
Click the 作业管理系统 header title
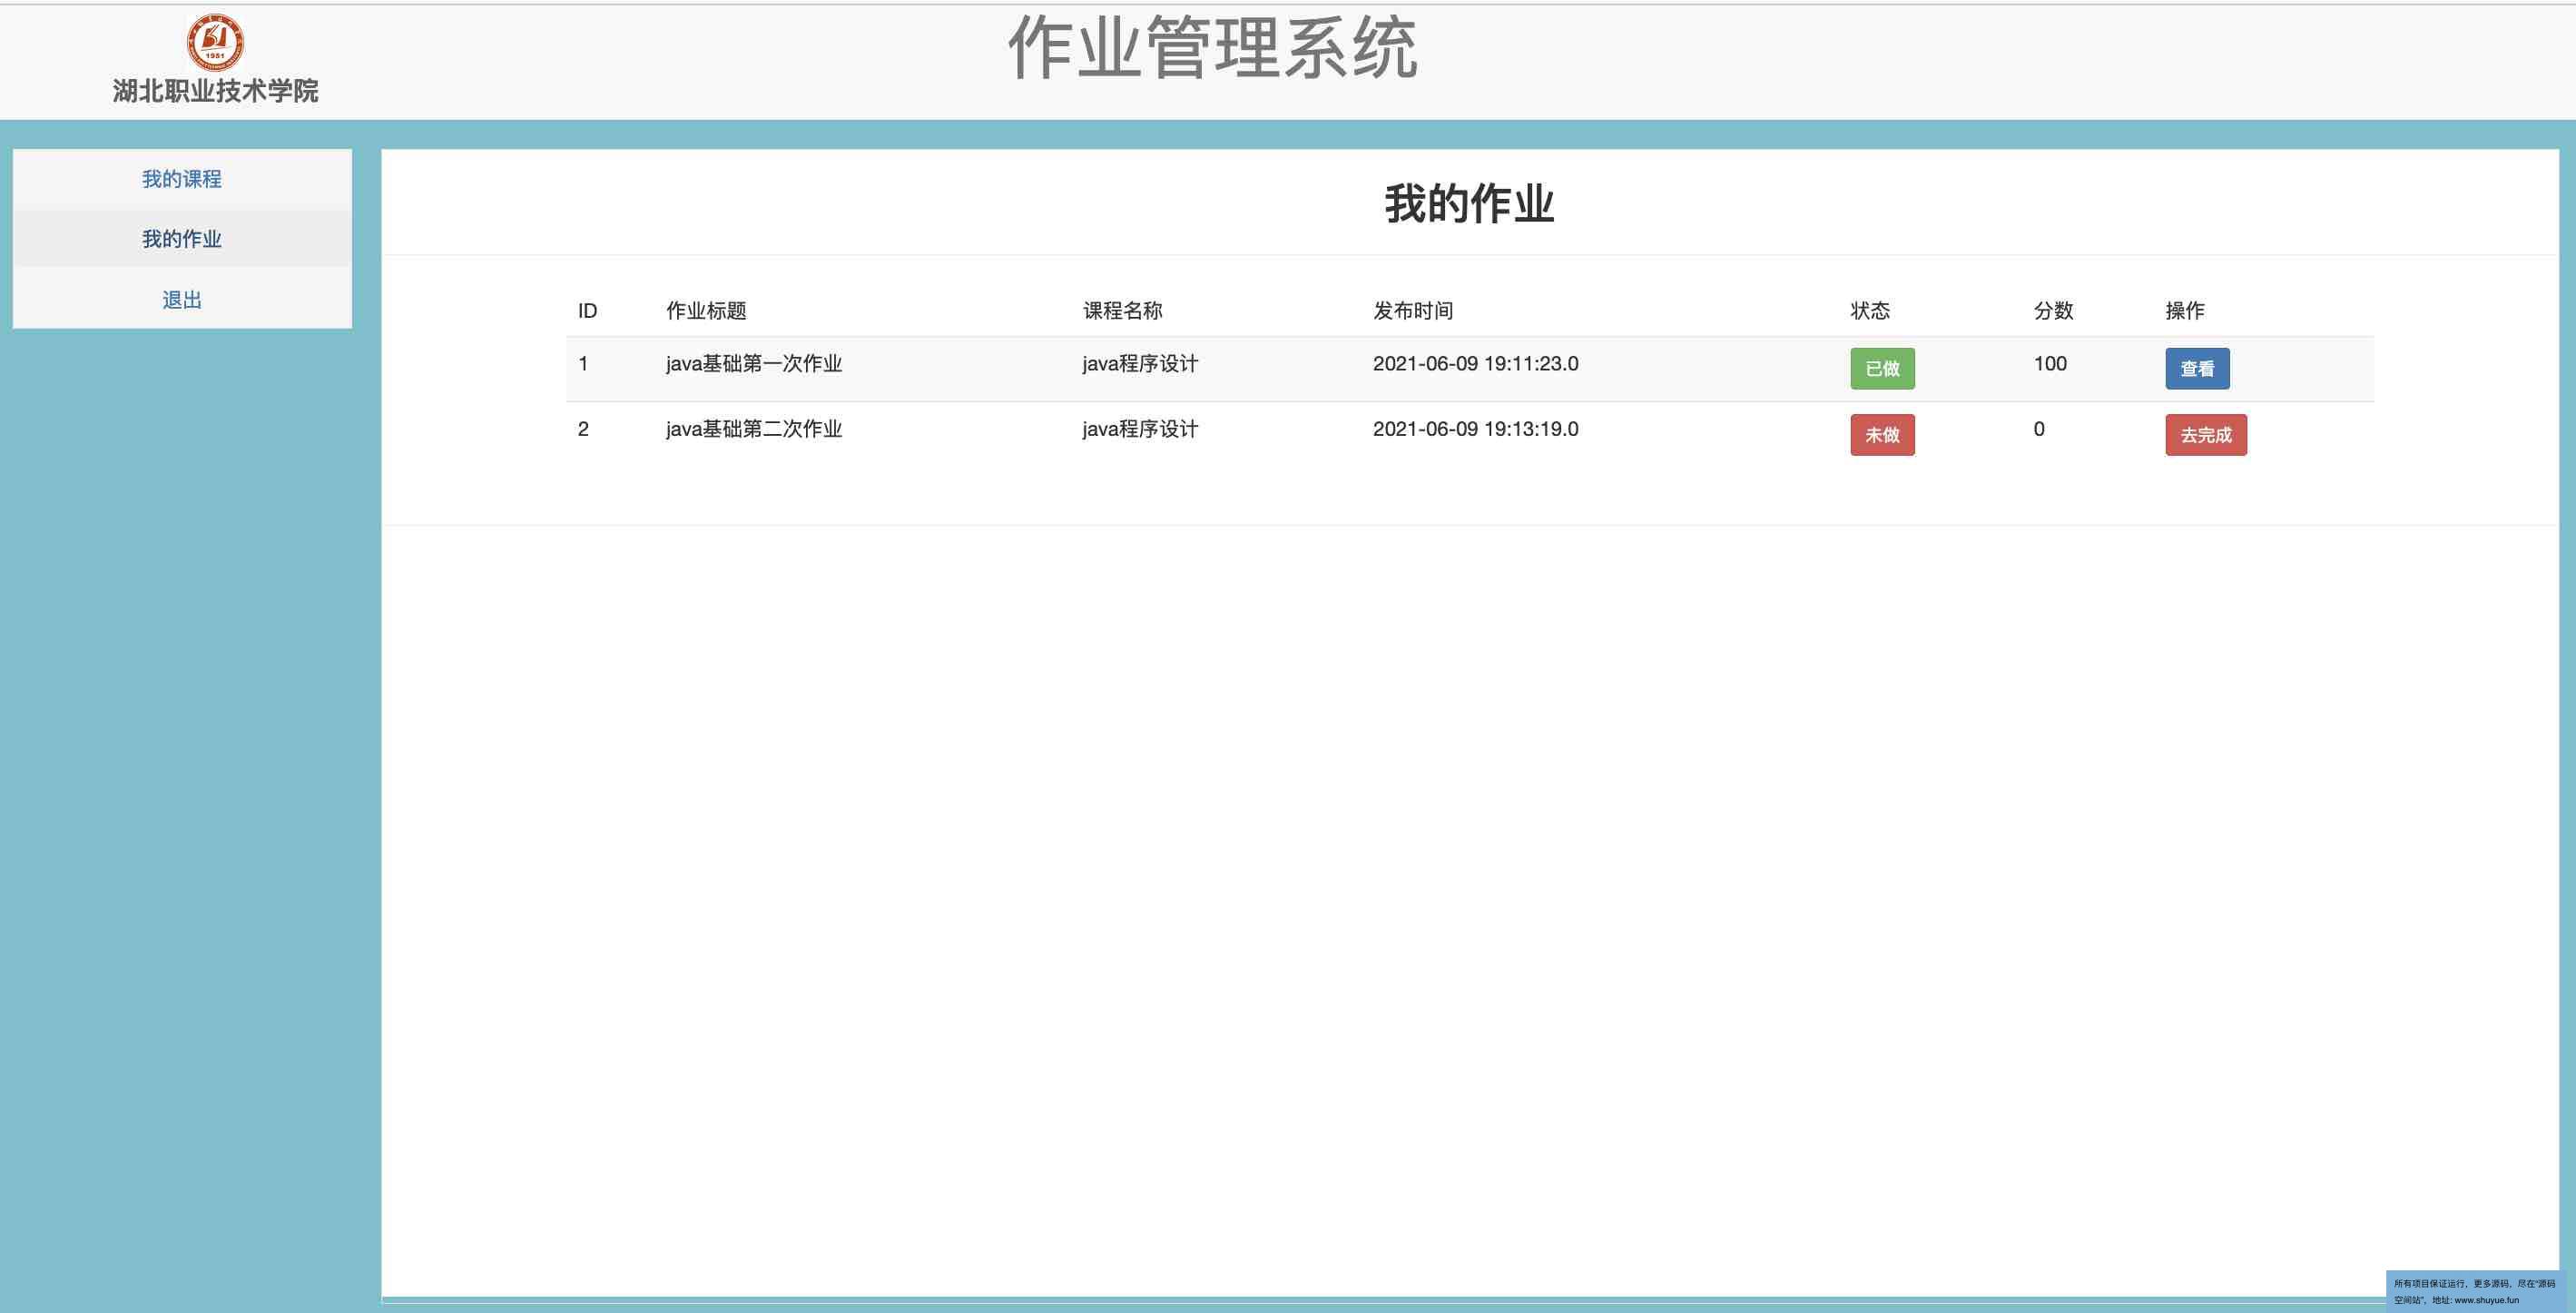click(1212, 49)
